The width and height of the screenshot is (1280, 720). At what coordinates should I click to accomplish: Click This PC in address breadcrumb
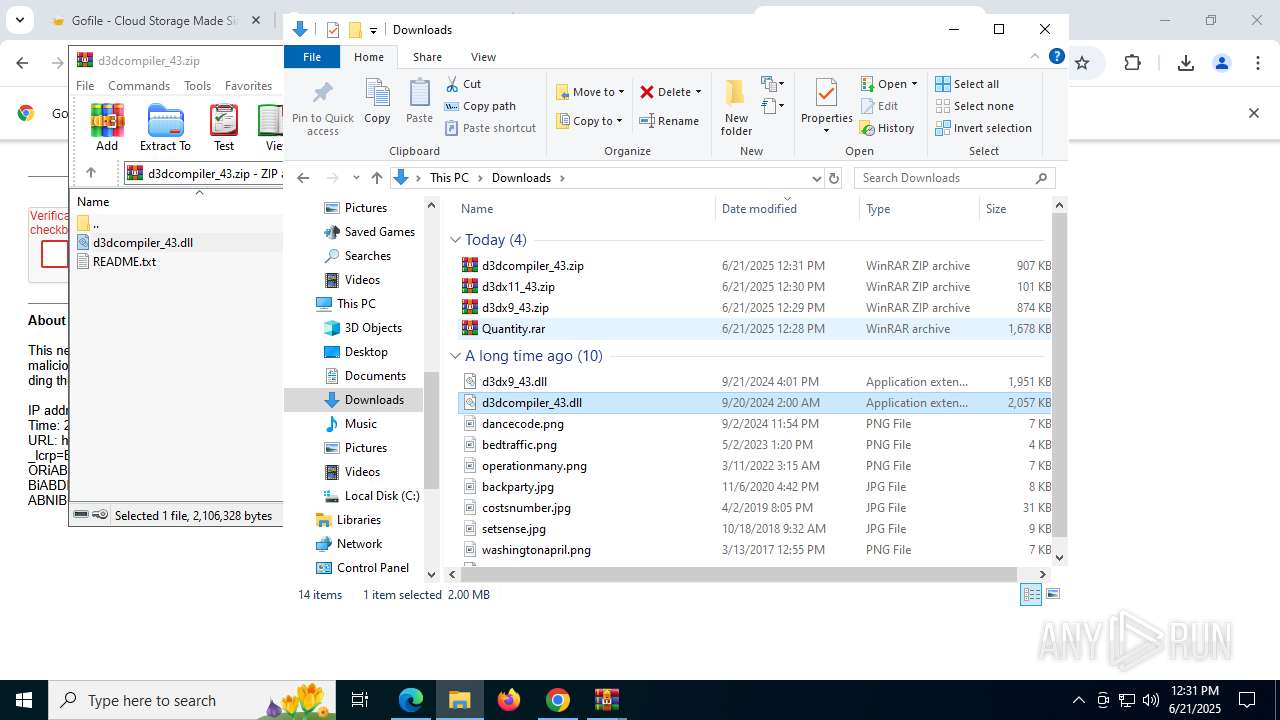point(449,178)
